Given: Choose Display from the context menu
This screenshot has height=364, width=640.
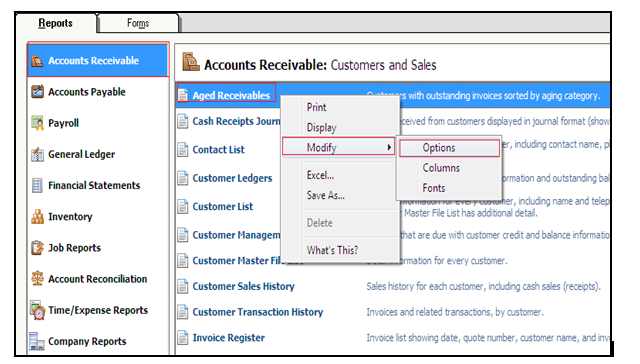Looking at the screenshot, I should point(321,127).
